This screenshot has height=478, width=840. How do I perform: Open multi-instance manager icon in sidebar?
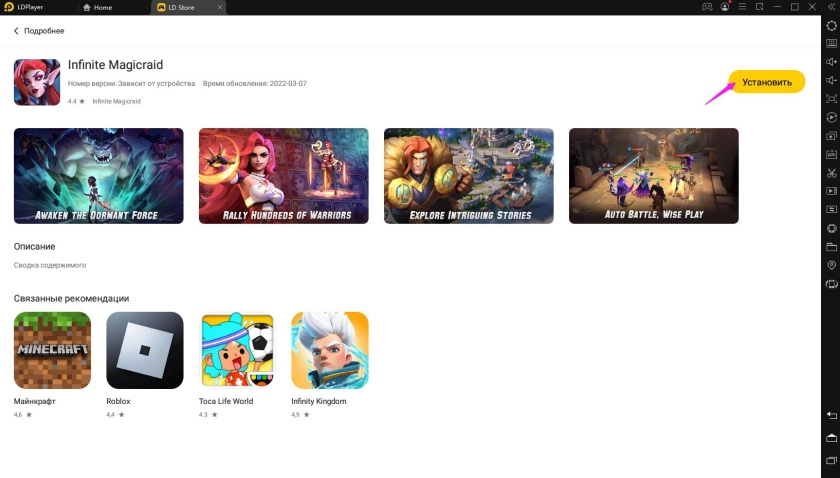pos(831,136)
